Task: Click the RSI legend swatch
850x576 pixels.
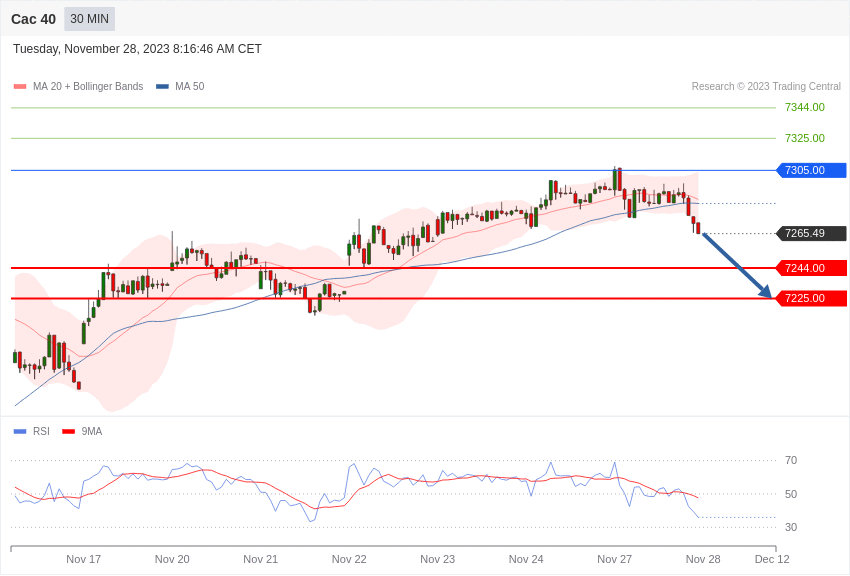Action: point(20,431)
